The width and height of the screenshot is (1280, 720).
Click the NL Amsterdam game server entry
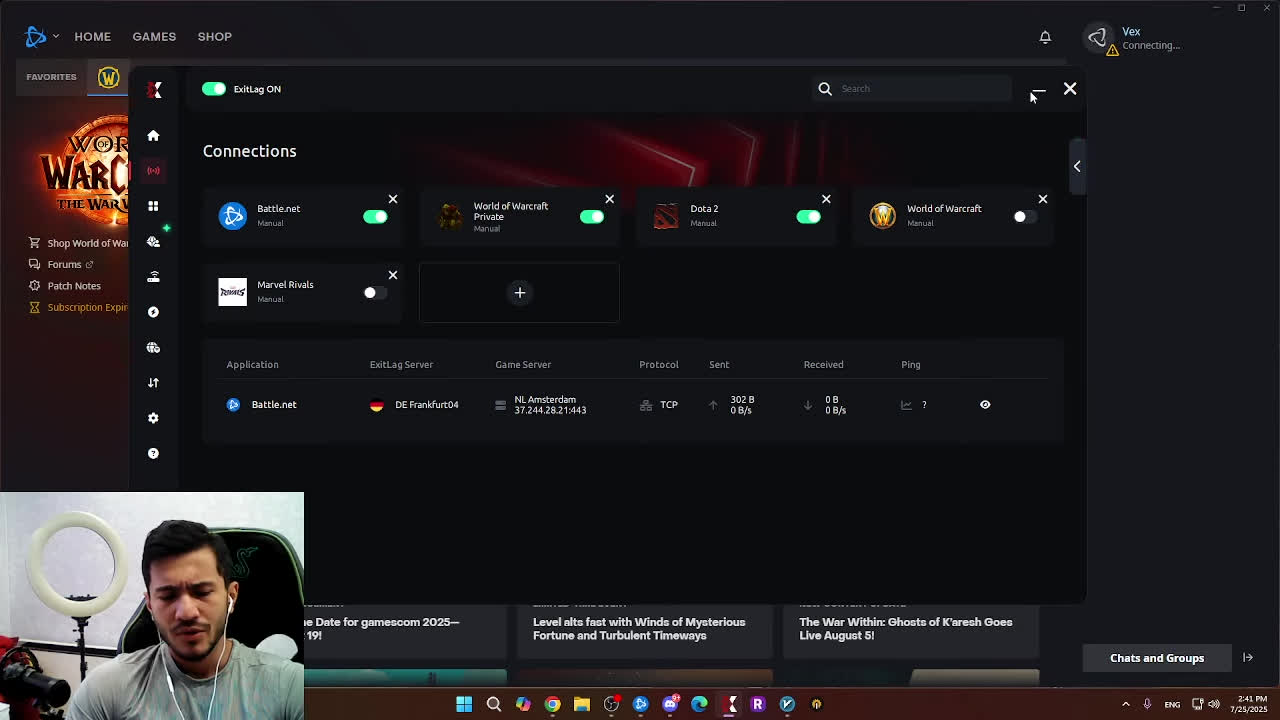pos(541,405)
